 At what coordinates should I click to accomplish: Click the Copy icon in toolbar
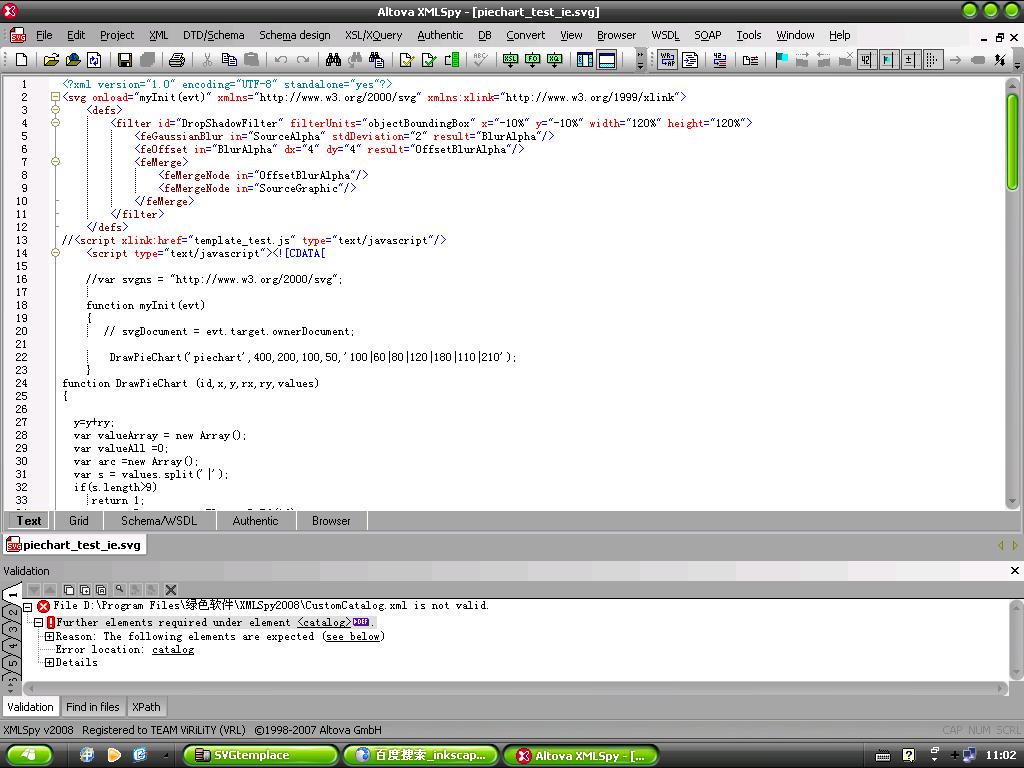(x=229, y=60)
